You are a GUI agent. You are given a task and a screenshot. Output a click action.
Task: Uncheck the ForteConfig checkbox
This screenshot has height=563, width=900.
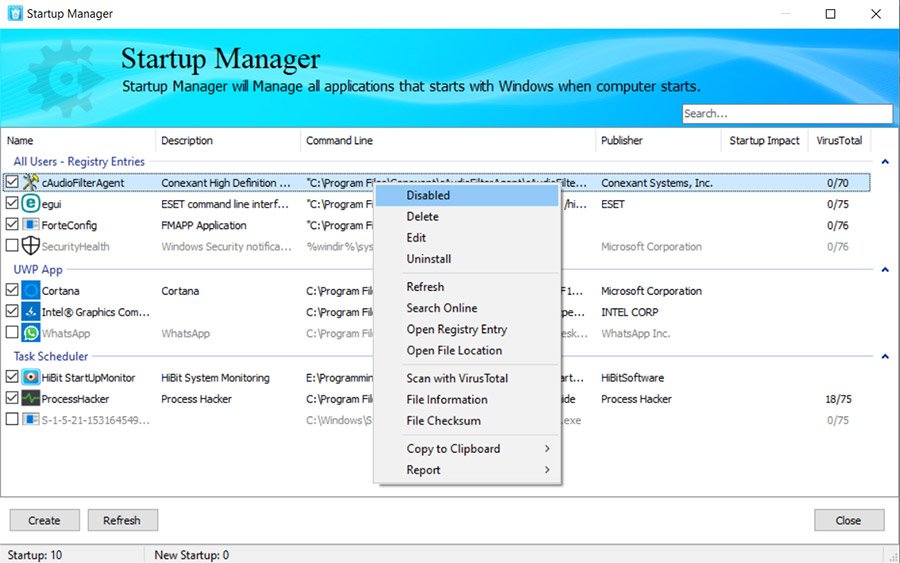(x=11, y=224)
